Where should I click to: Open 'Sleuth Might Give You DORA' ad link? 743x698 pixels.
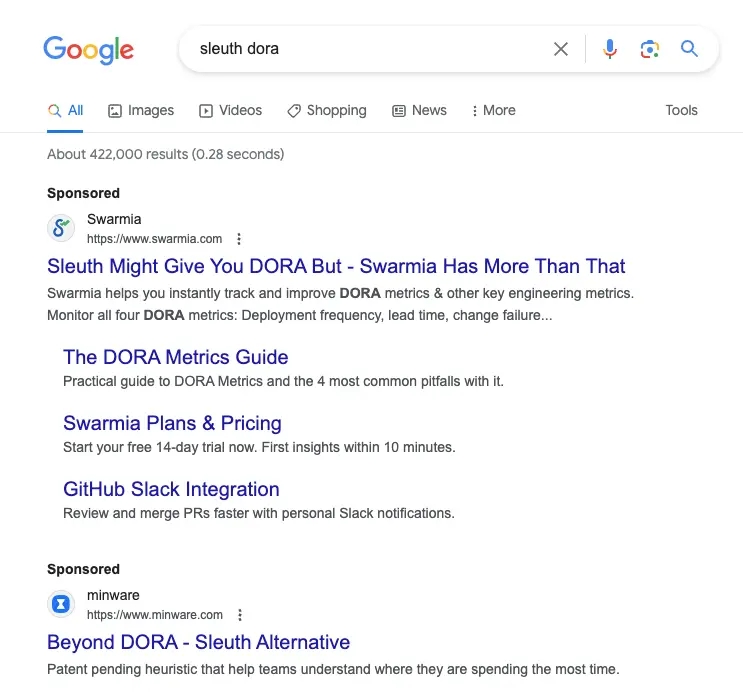pyautogui.click(x=336, y=267)
